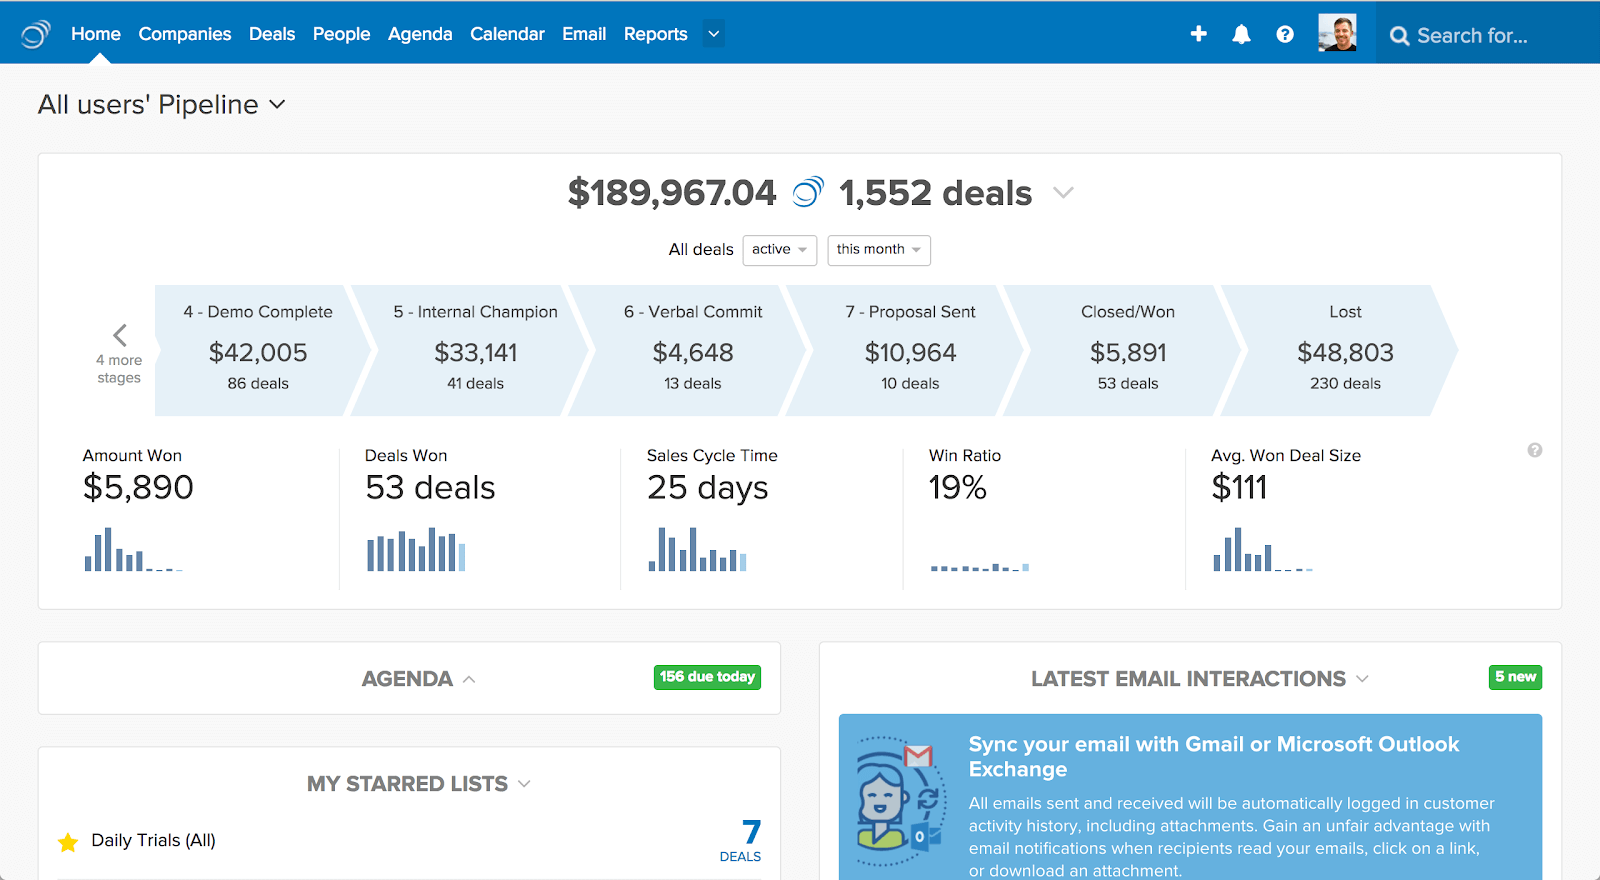Image resolution: width=1600 pixels, height=880 pixels.
Task: Change the this month period dropdown
Action: click(878, 250)
